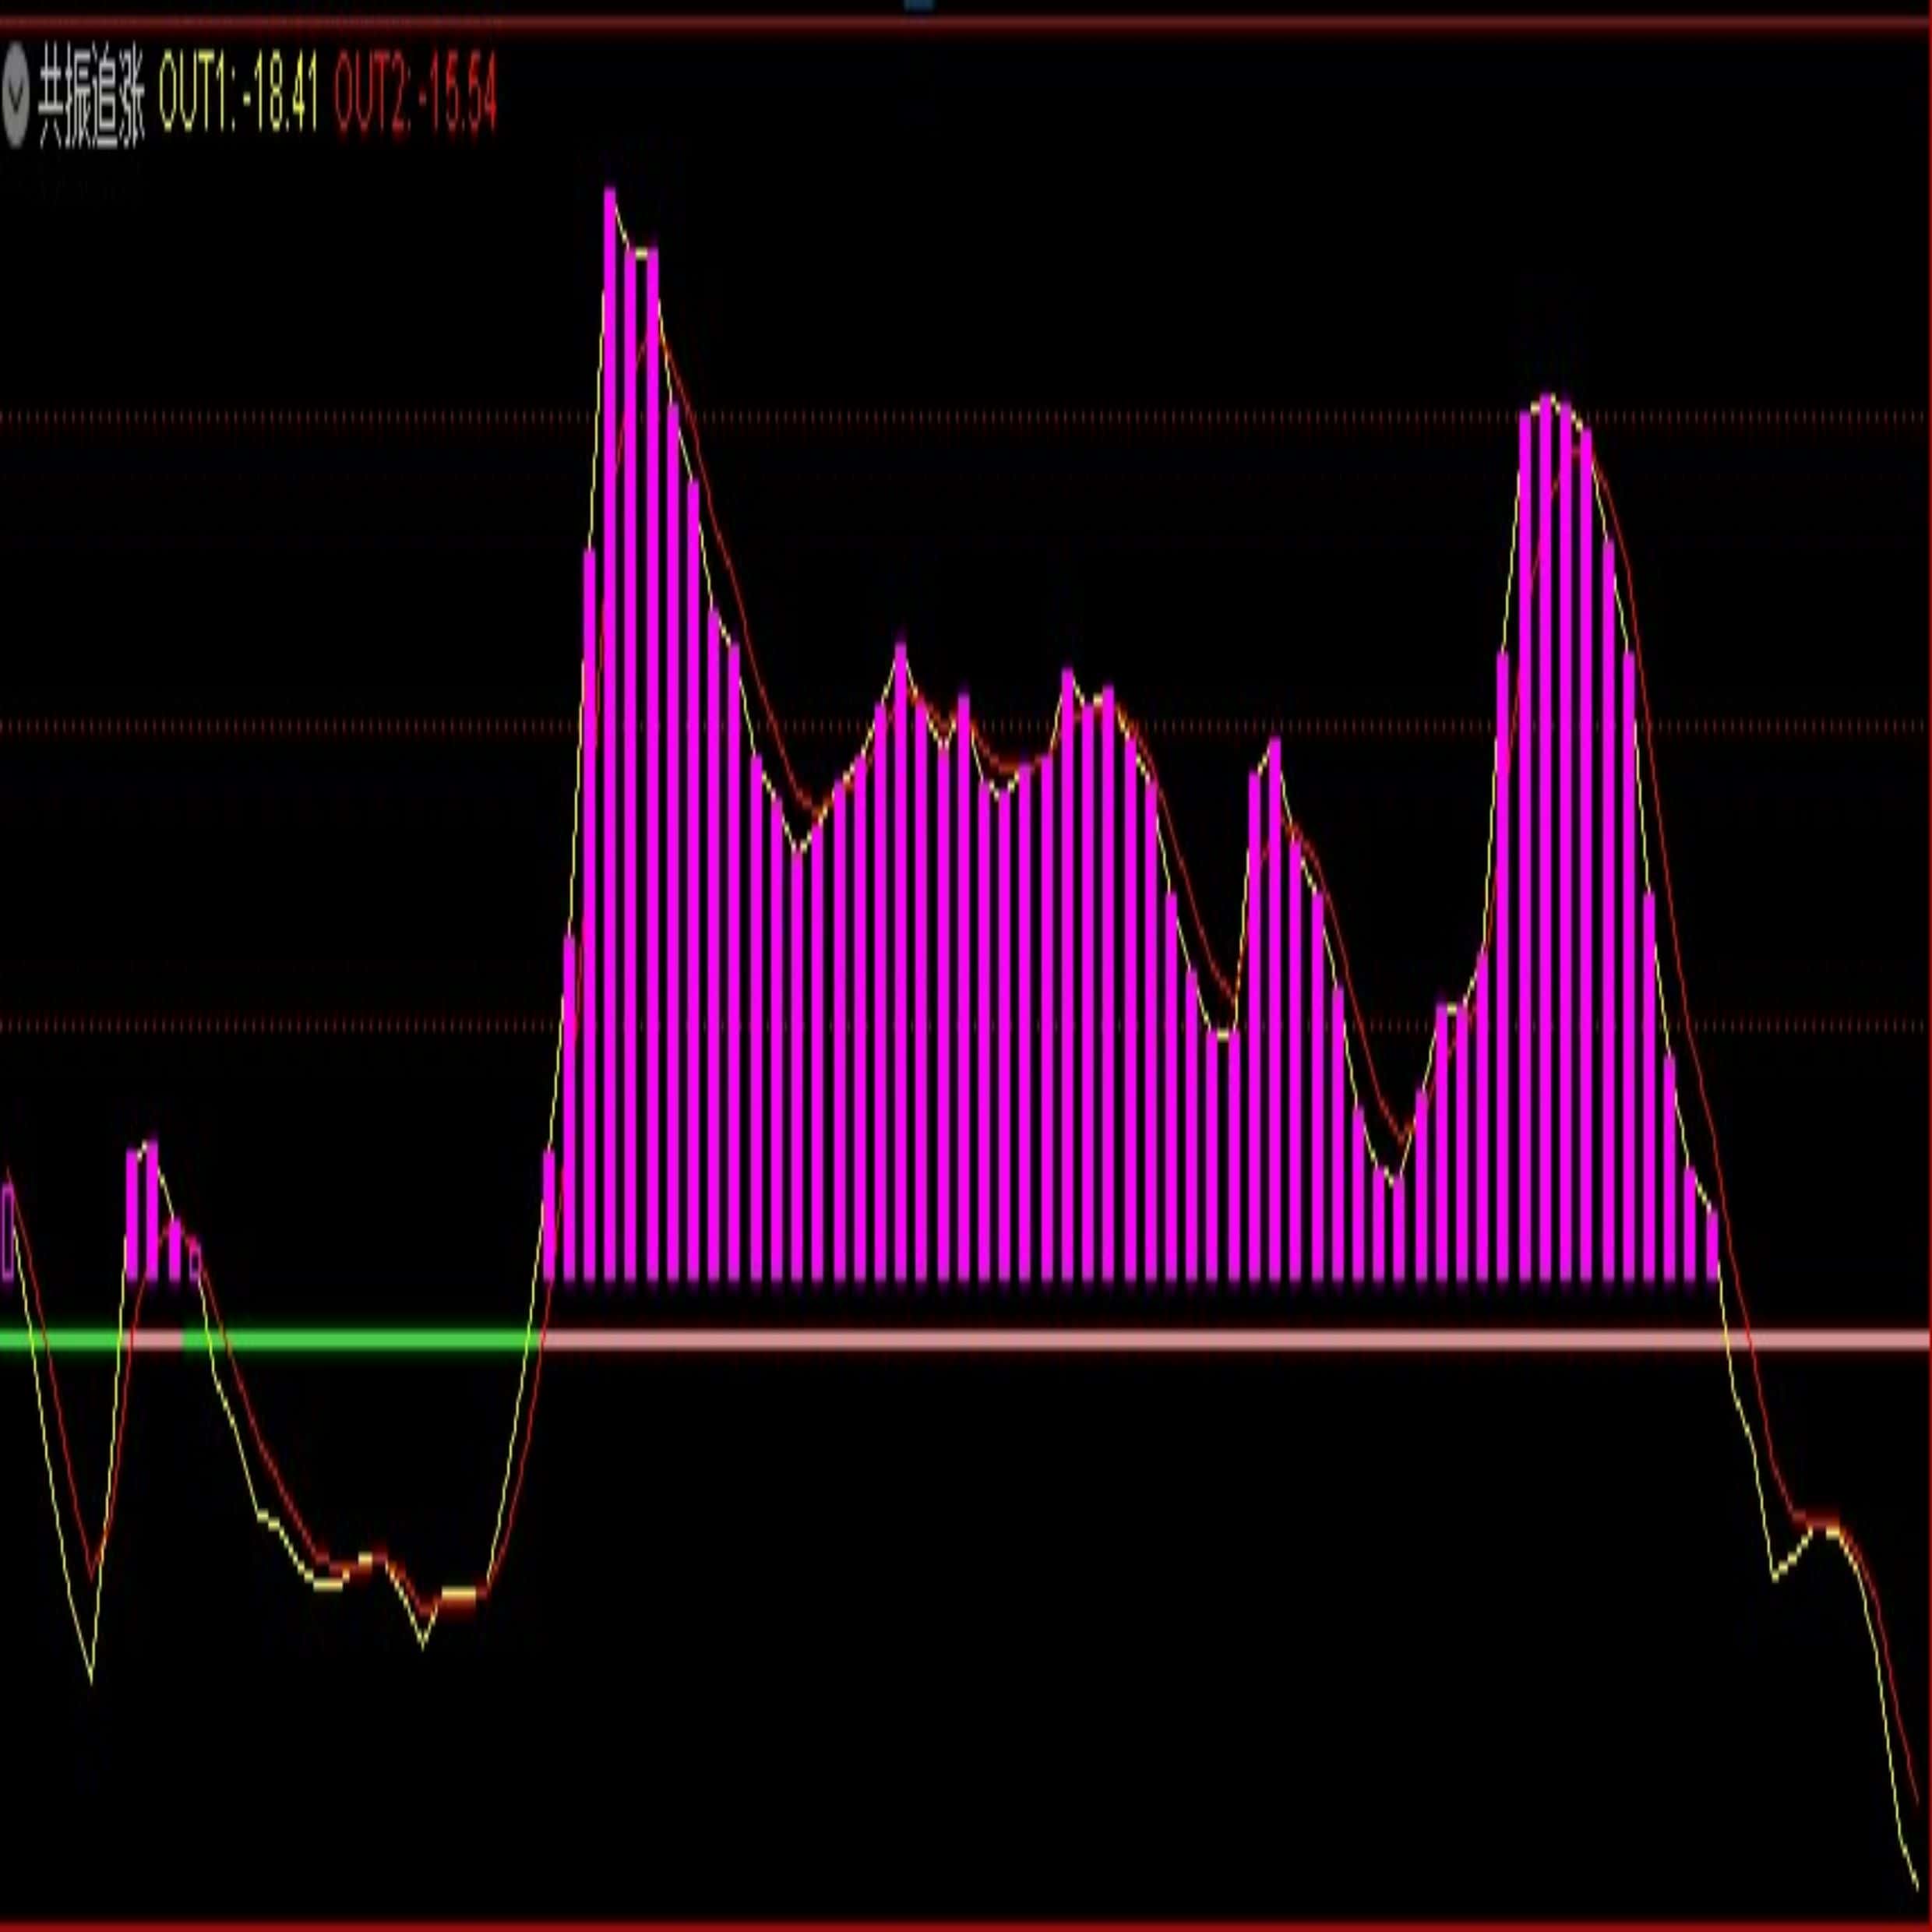Select the 共振追涨 indicator name
This screenshot has width=1932, height=1932.
pos(92,99)
